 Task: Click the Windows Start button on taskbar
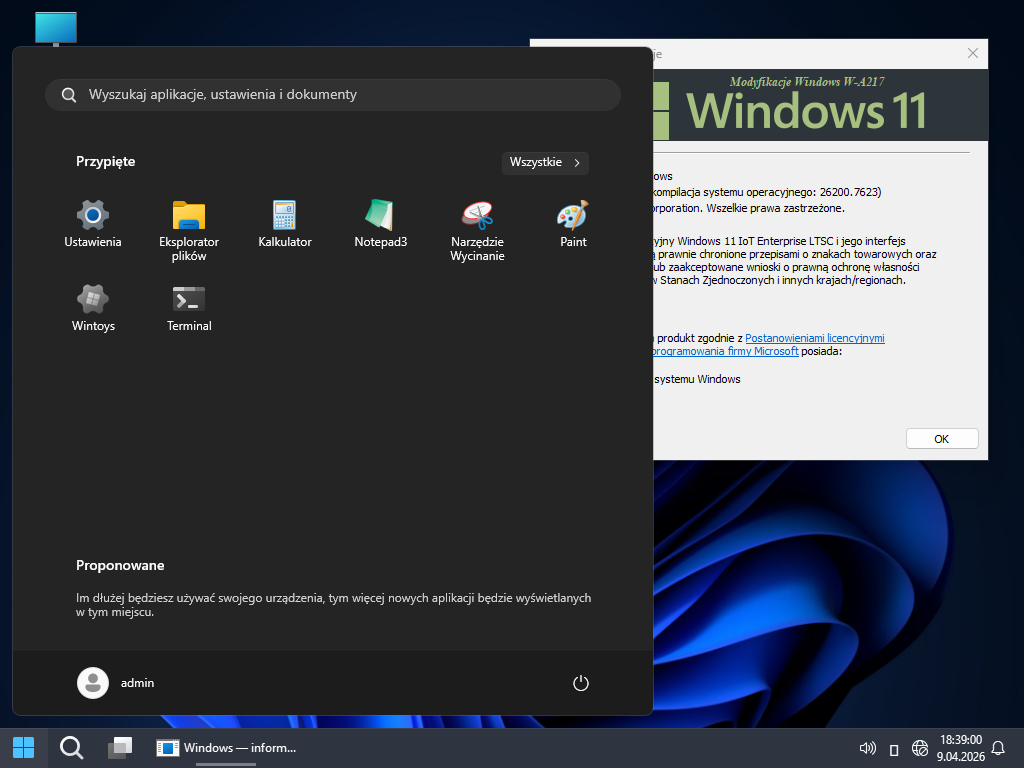(x=23, y=748)
